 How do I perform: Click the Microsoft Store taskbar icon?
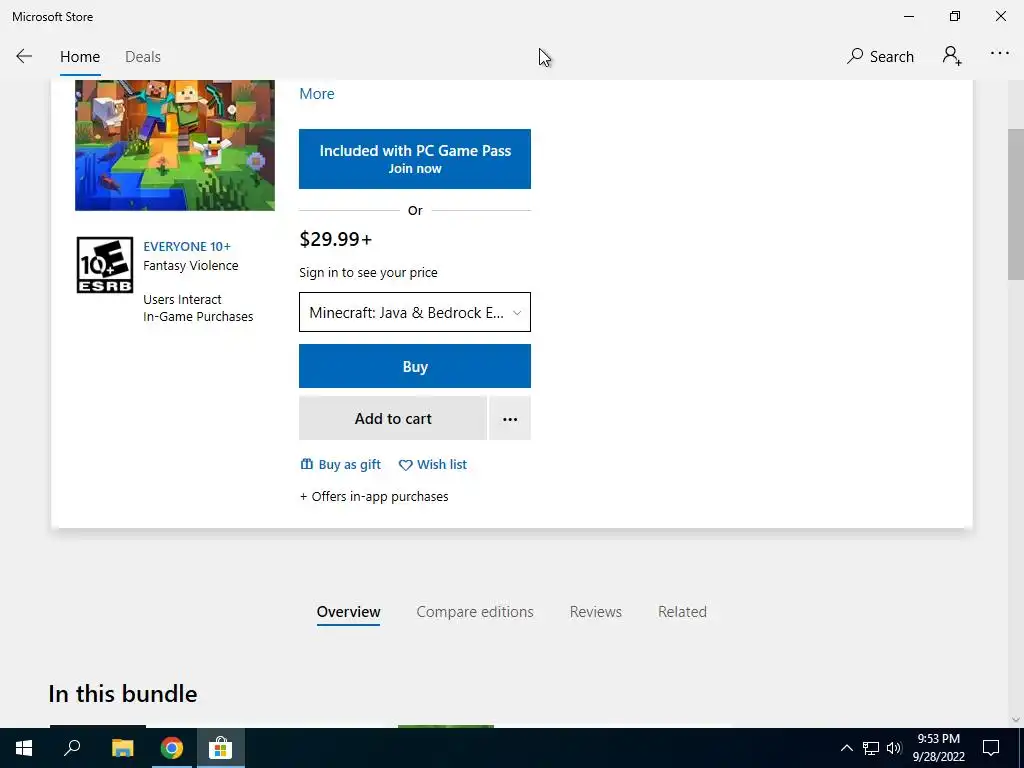[x=221, y=748]
